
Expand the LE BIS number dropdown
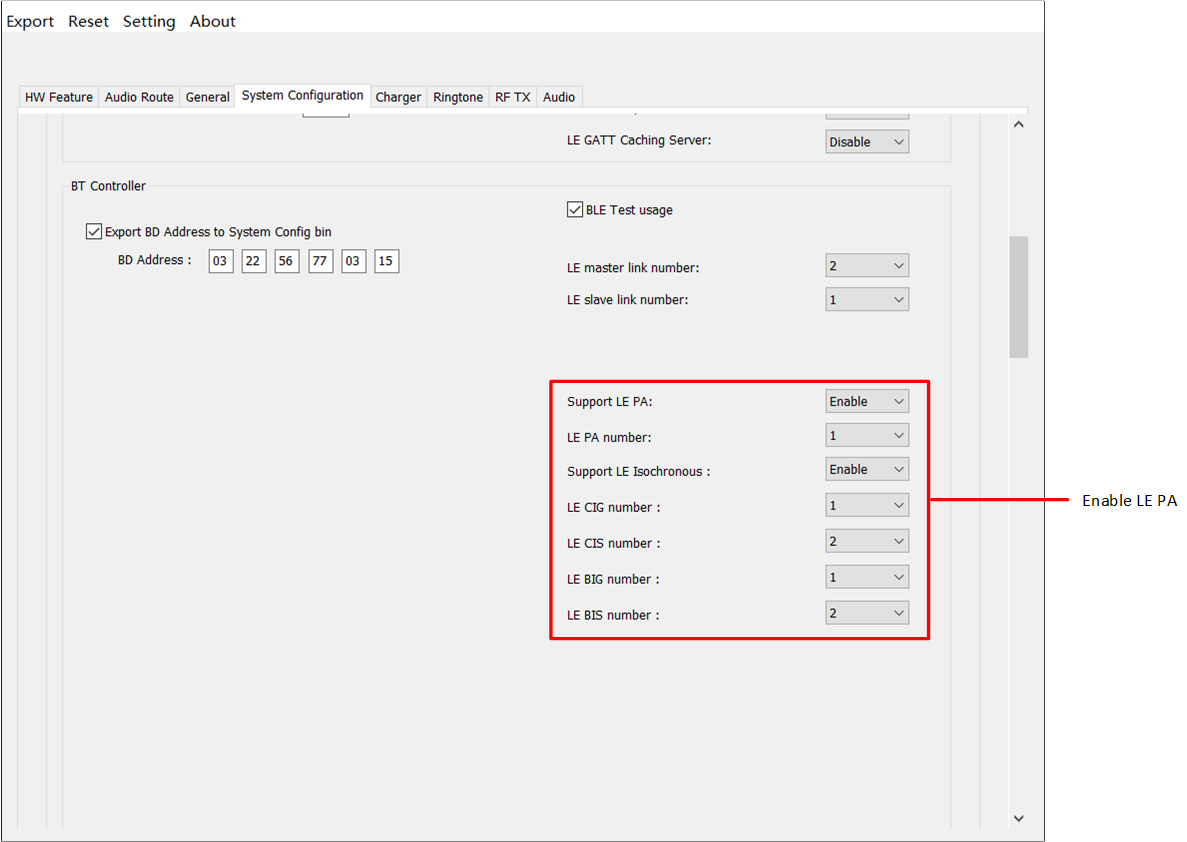point(867,613)
